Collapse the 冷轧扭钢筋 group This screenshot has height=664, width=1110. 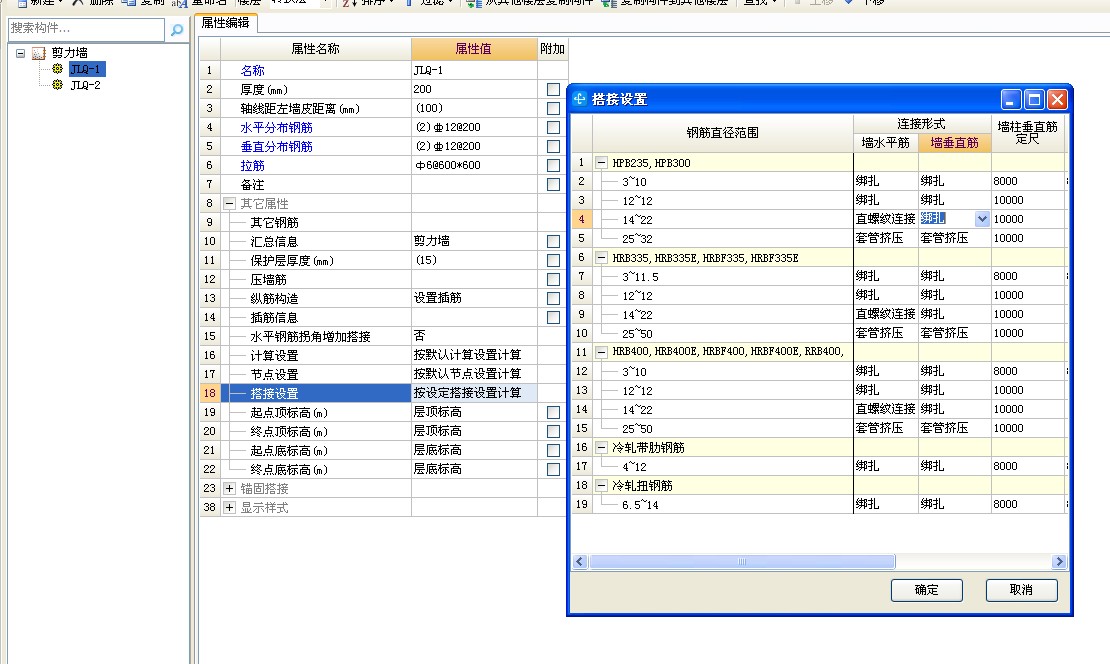pos(601,486)
